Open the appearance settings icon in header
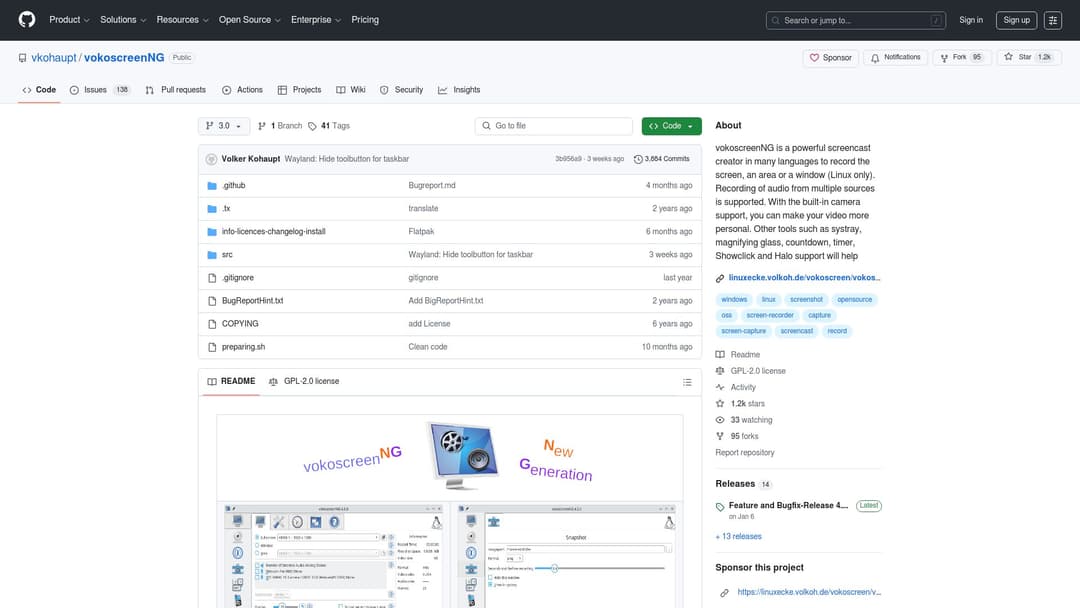 1052,21
